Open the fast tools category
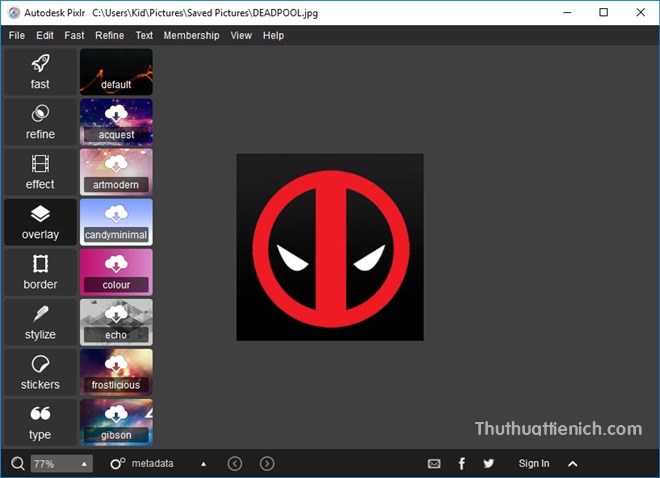Screen dimensions: 660x478 40,72
